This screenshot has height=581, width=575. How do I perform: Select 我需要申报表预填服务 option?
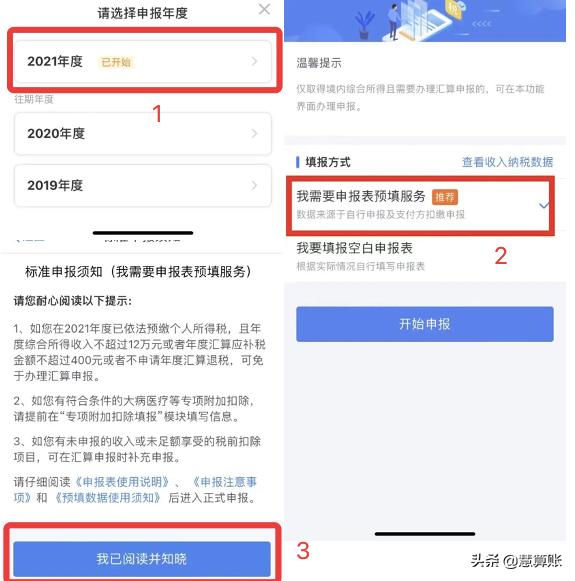(x=420, y=205)
